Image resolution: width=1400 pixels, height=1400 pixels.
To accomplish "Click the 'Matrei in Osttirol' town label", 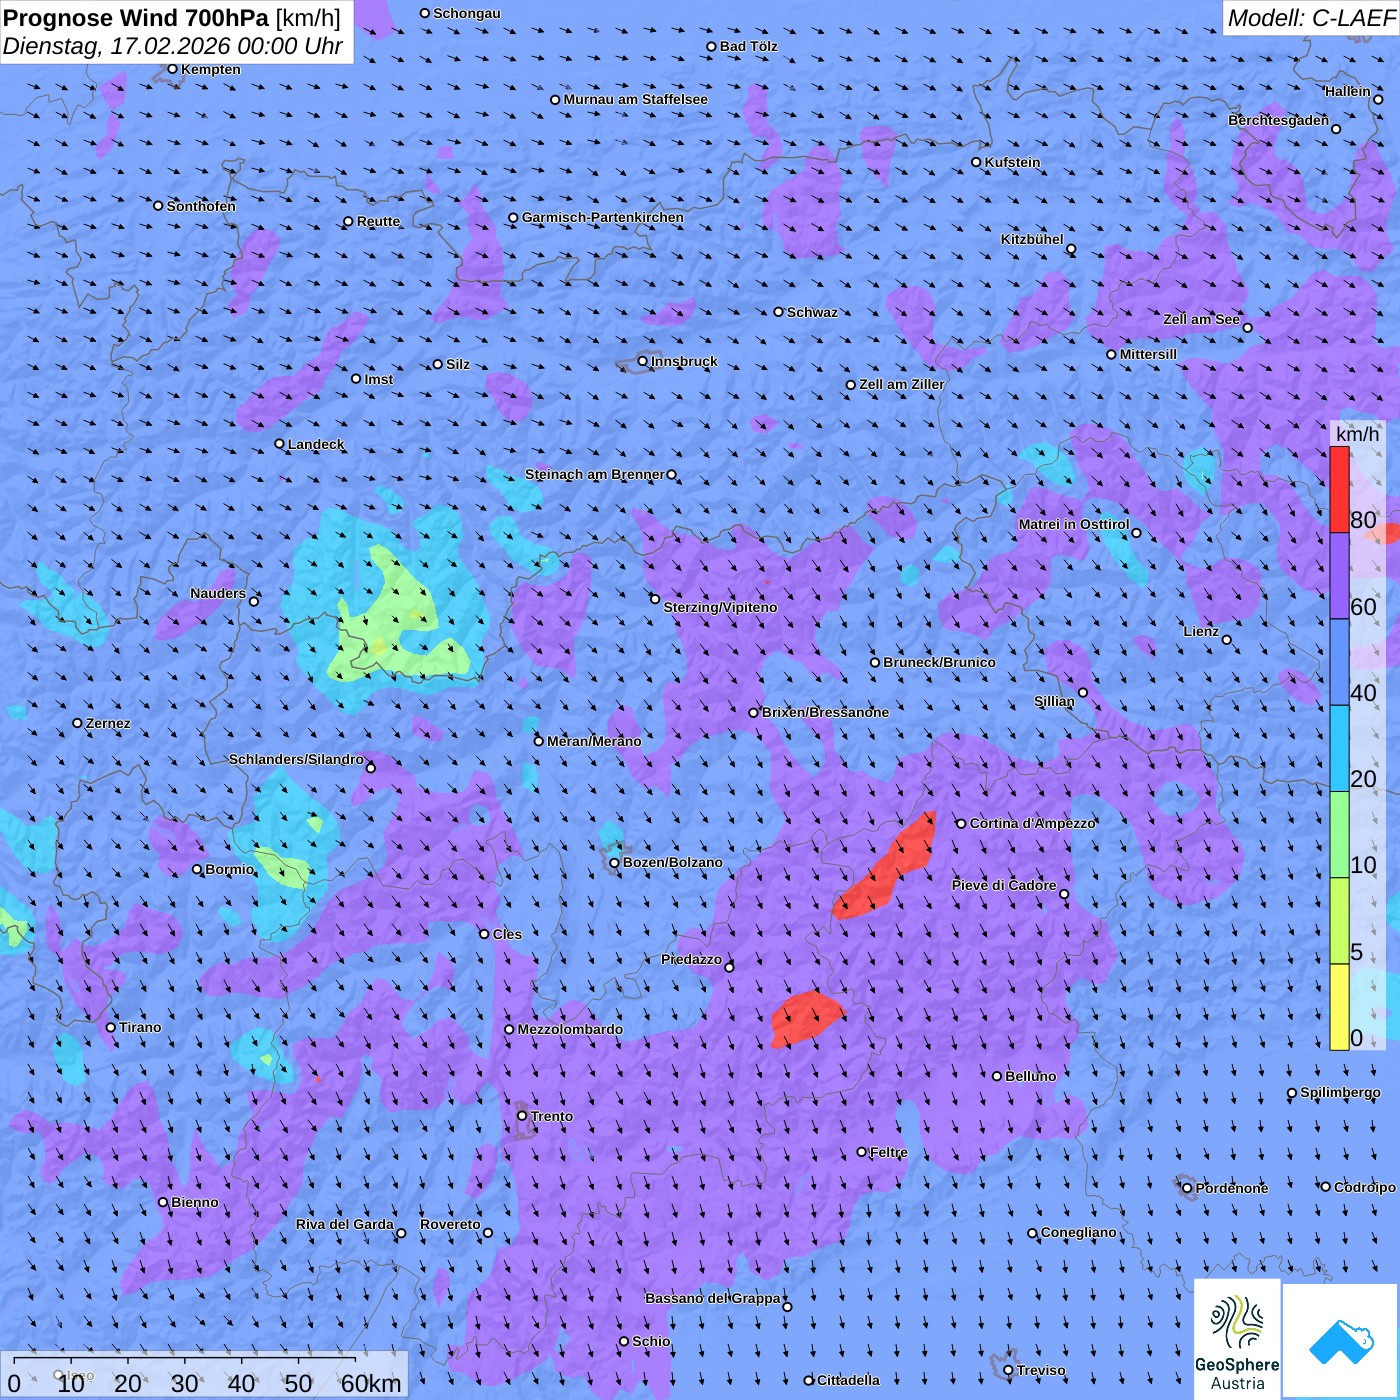I will 1074,524.
